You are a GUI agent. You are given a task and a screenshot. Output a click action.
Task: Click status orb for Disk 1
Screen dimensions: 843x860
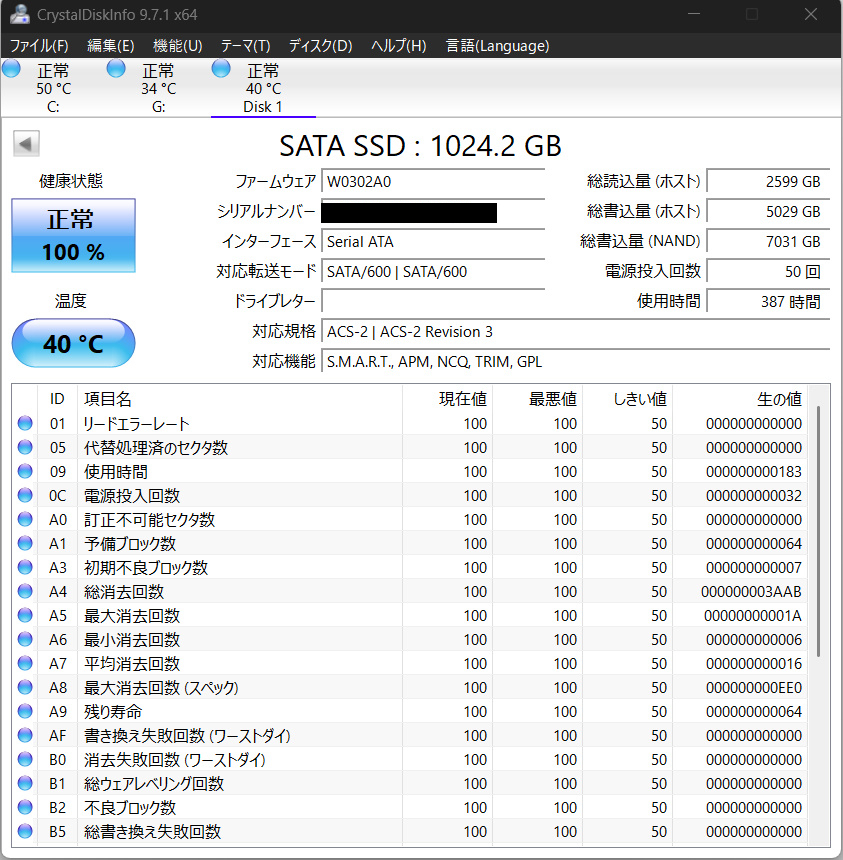click(221, 69)
